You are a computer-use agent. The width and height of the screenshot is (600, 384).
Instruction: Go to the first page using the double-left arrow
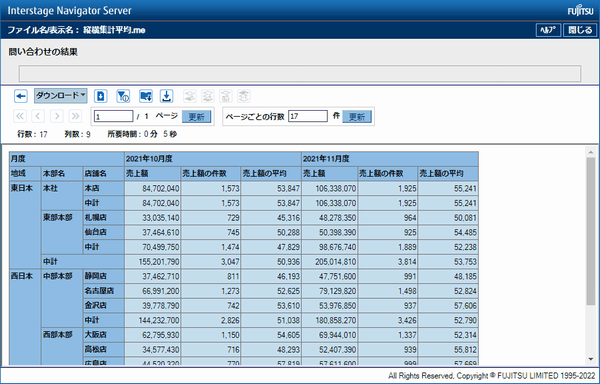(x=20, y=116)
